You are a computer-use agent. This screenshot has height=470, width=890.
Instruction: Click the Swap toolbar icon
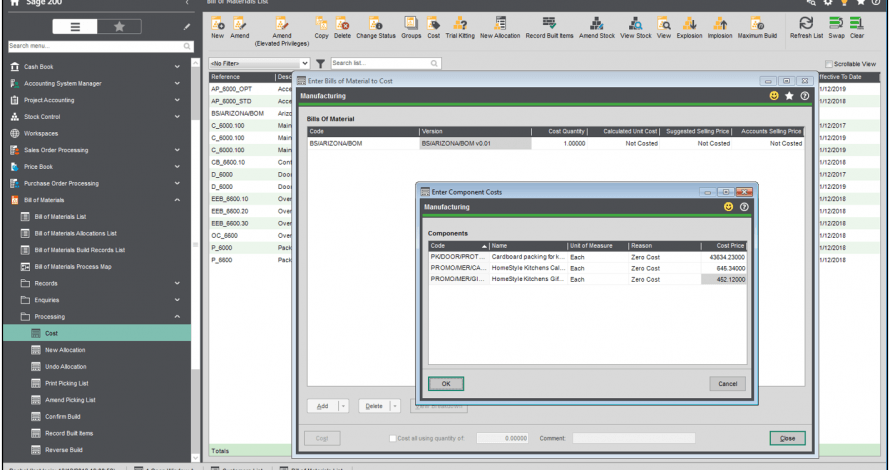[x=836, y=28]
